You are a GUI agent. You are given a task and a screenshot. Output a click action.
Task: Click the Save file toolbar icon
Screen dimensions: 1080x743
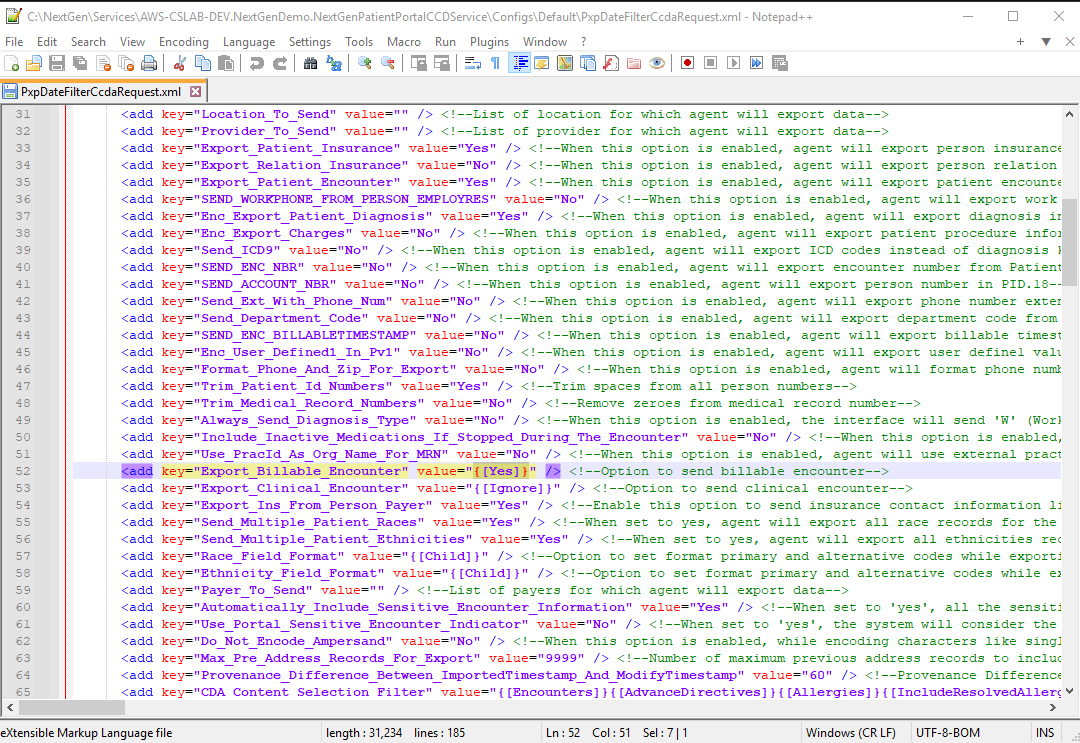pos(57,63)
